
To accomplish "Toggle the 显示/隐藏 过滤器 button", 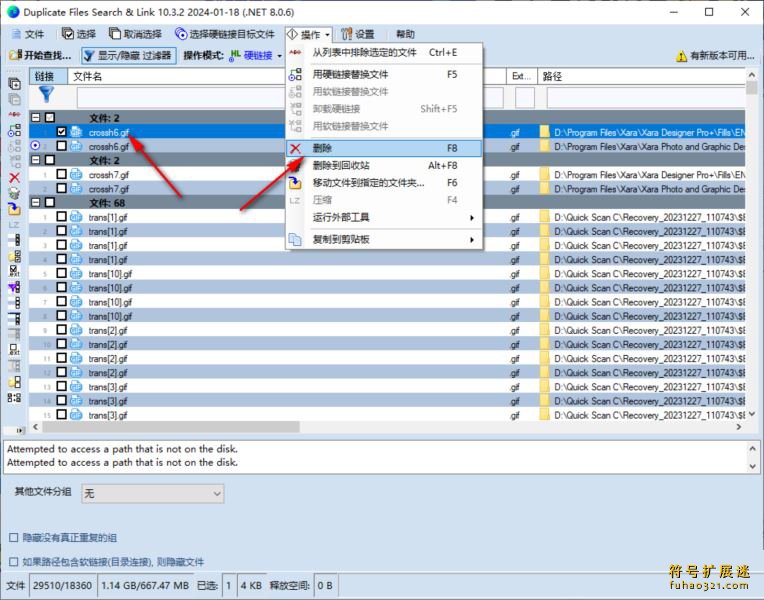I will tap(129, 56).
